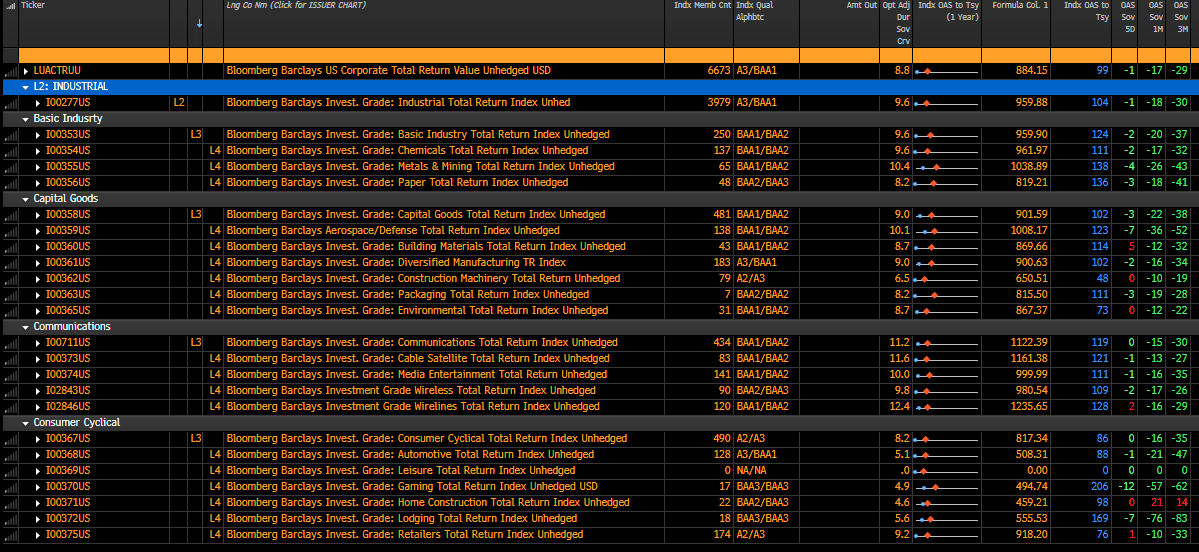Click the chart bars icon beside LUACTRUU

10,71
